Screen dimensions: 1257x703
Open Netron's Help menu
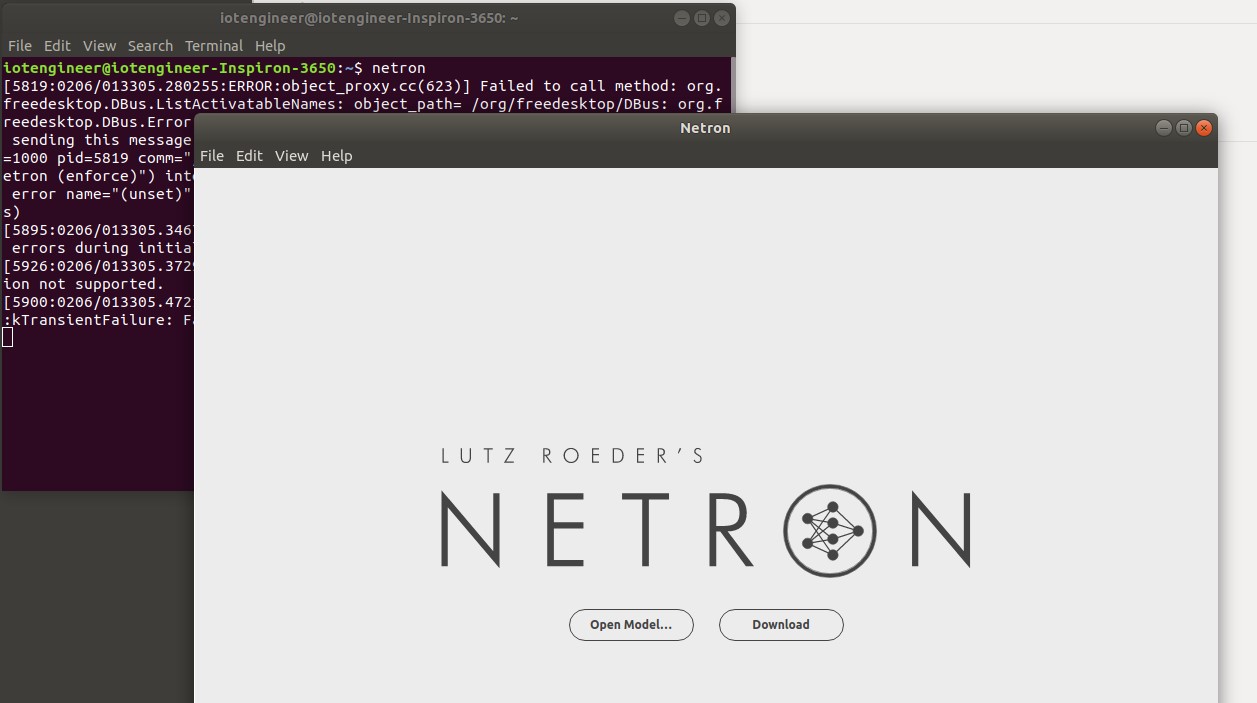(337, 156)
